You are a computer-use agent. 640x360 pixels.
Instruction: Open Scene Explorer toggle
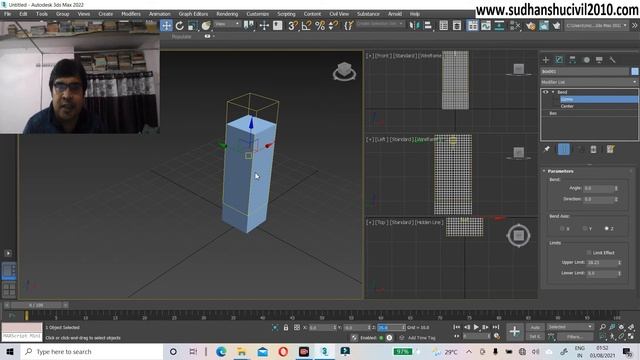(444, 26)
